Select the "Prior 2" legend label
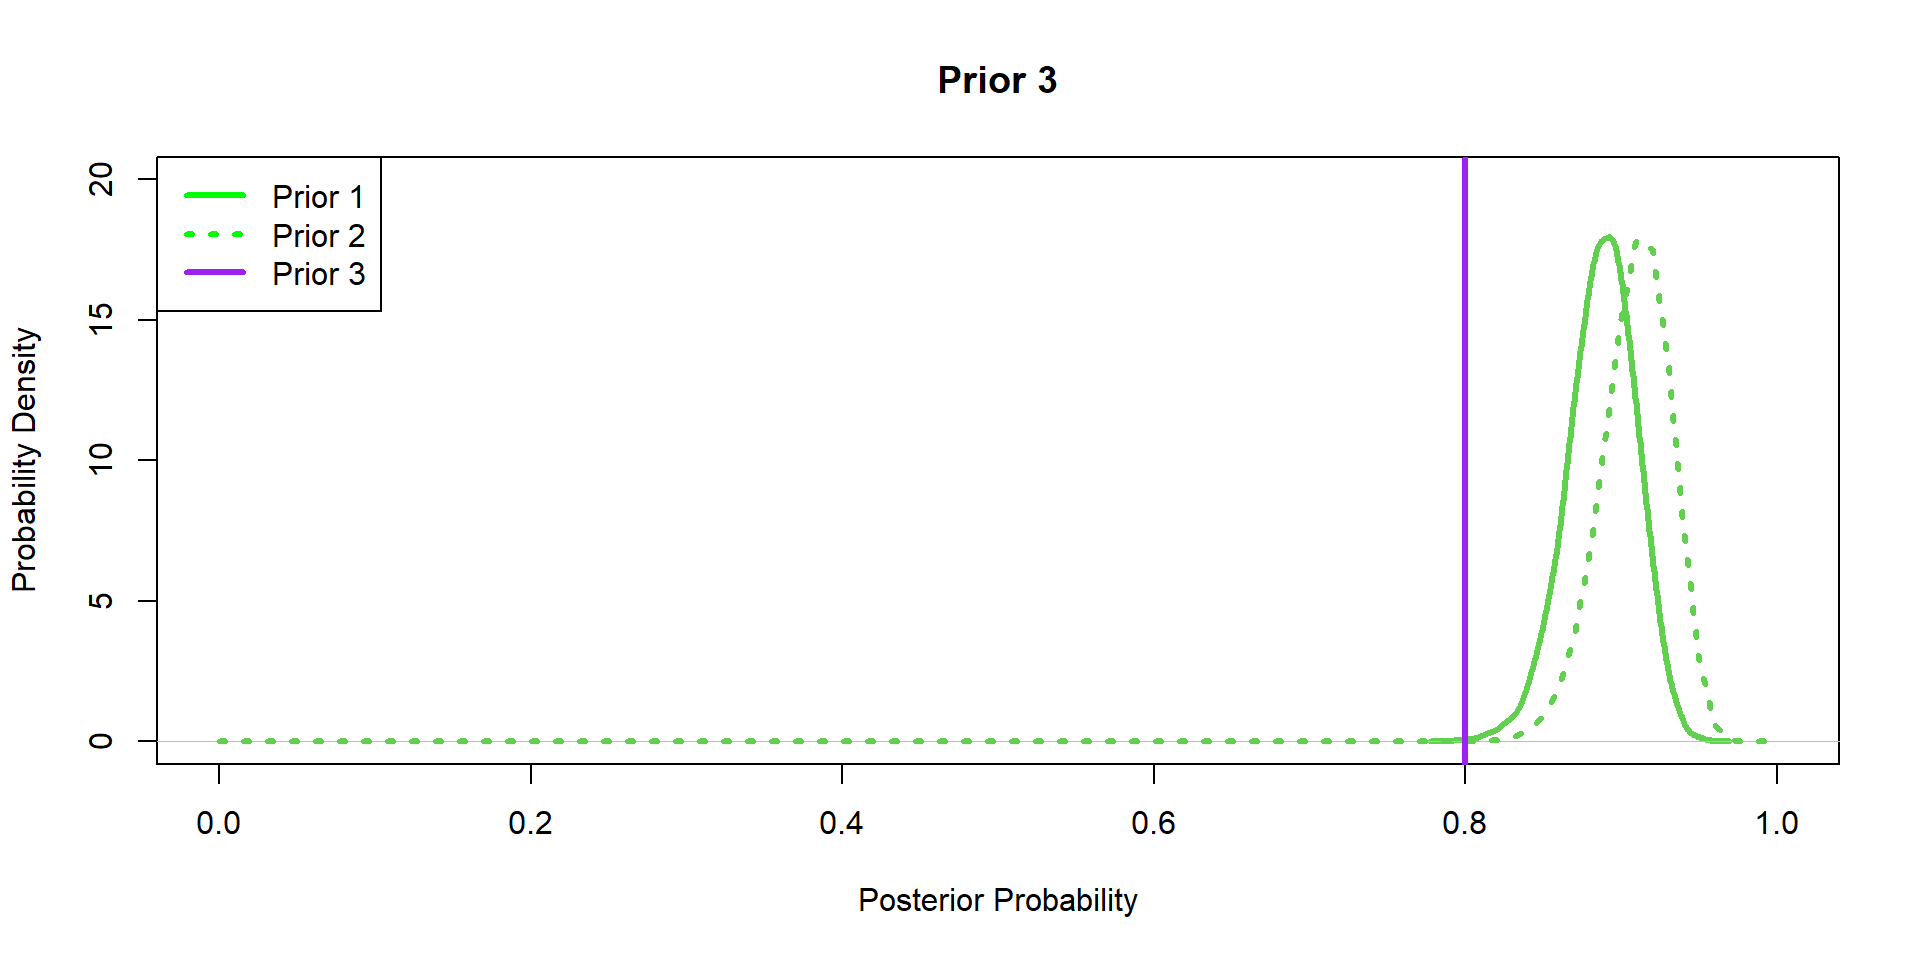1920x960 pixels. click(318, 236)
